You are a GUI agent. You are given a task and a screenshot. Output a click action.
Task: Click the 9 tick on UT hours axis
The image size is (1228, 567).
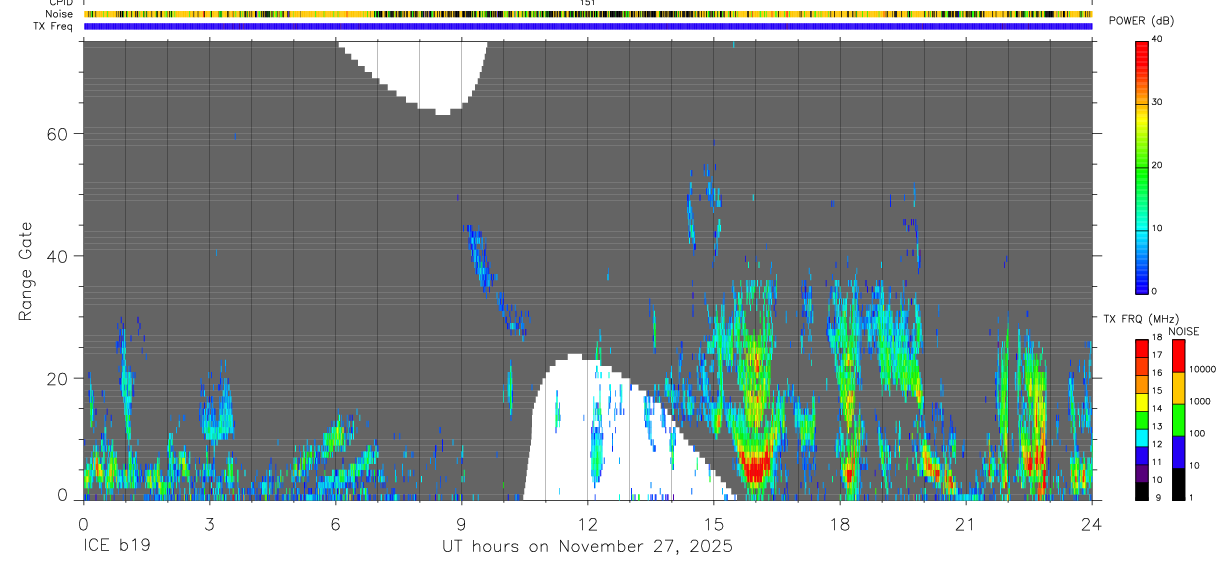click(x=461, y=523)
